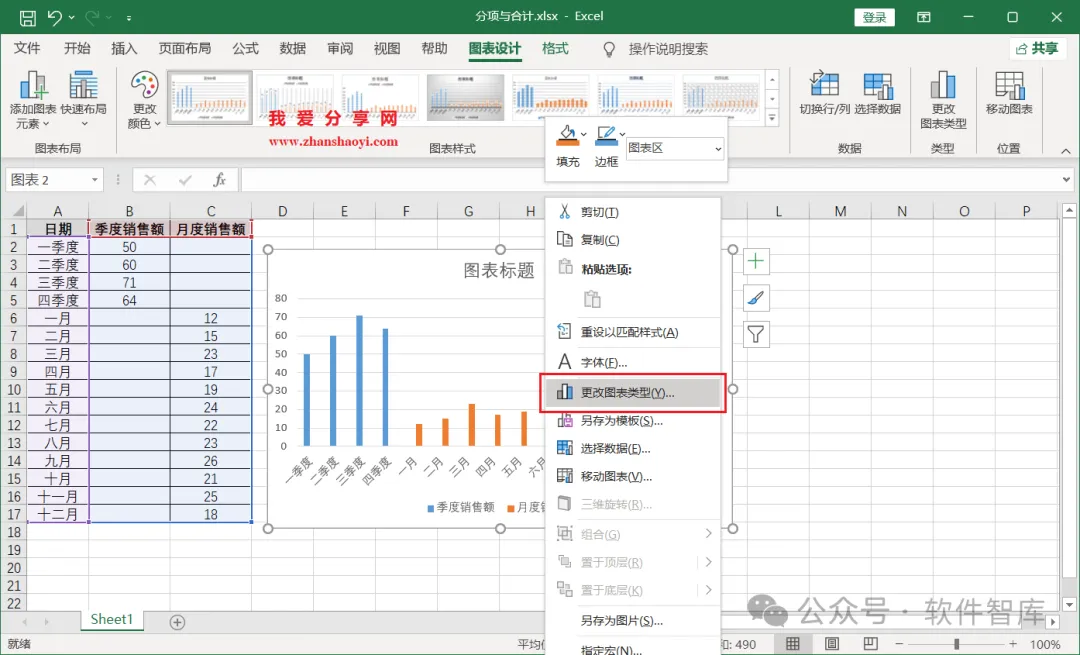Choose Cut (剪切) from context menu
This screenshot has width=1080, height=655.
pos(632,212)
